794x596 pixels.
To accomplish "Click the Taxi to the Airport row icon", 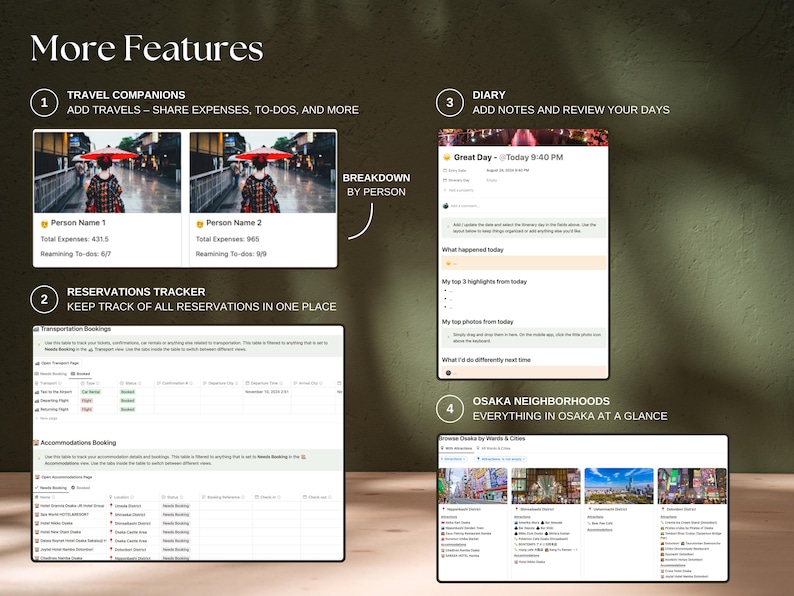I will (x=37, y=392).
